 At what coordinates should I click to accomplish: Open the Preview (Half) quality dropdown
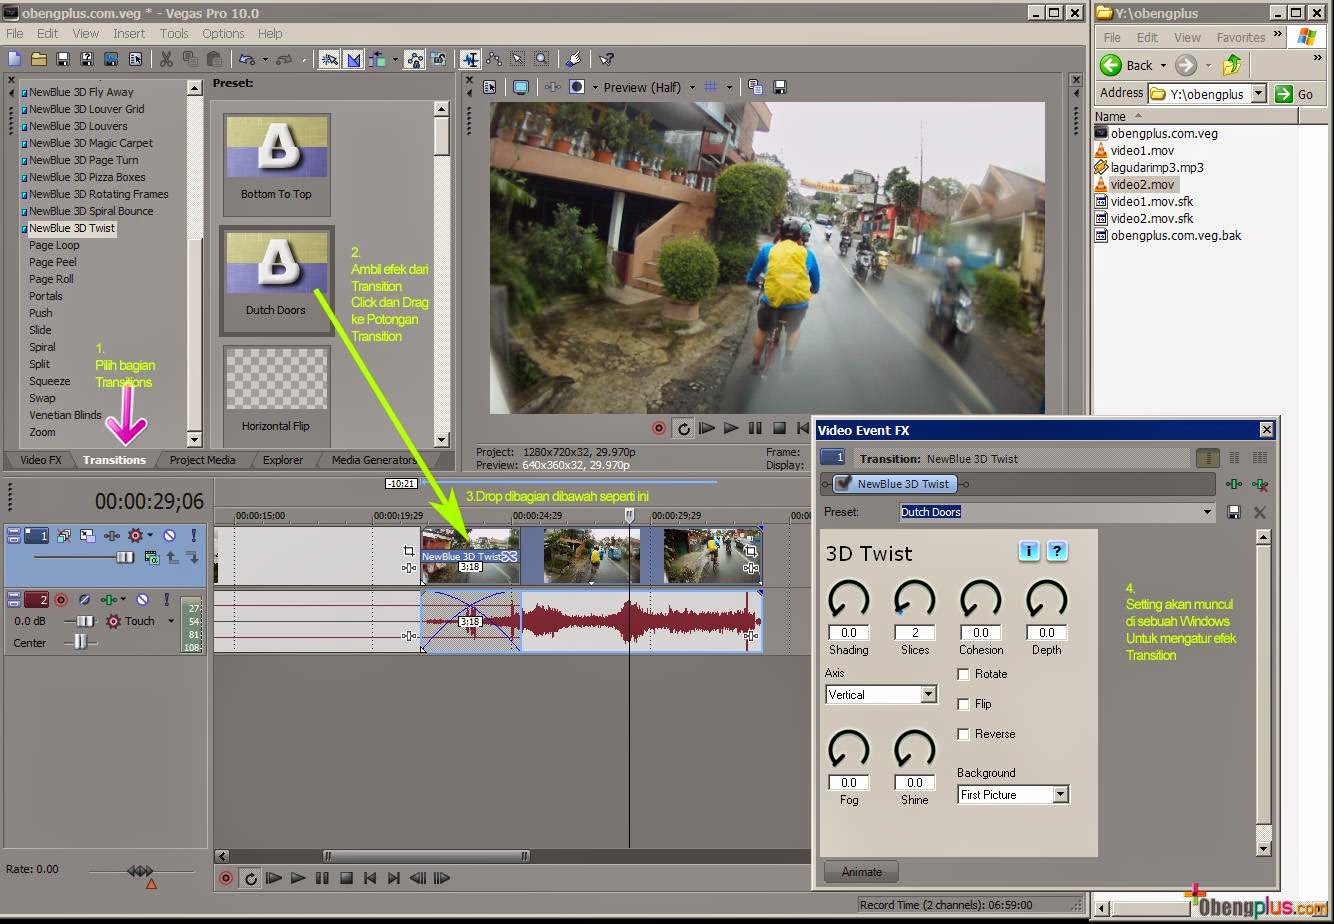pyautogui.click(x=692, y=87)
